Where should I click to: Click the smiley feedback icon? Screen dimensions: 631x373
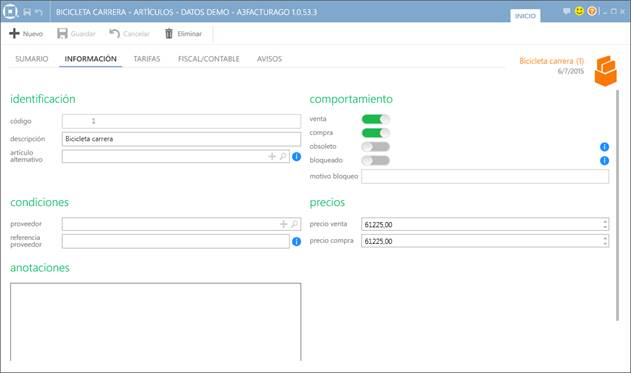point(579,11)
